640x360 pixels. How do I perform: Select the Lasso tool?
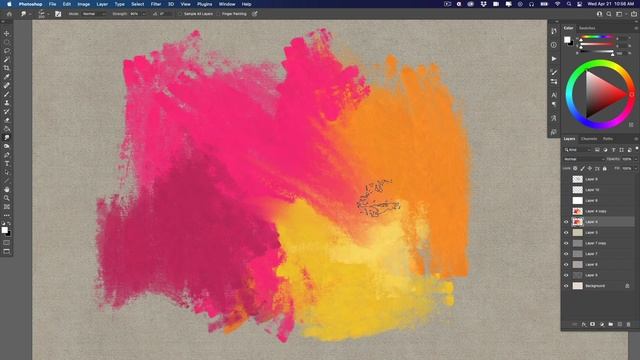click(7, 51)
